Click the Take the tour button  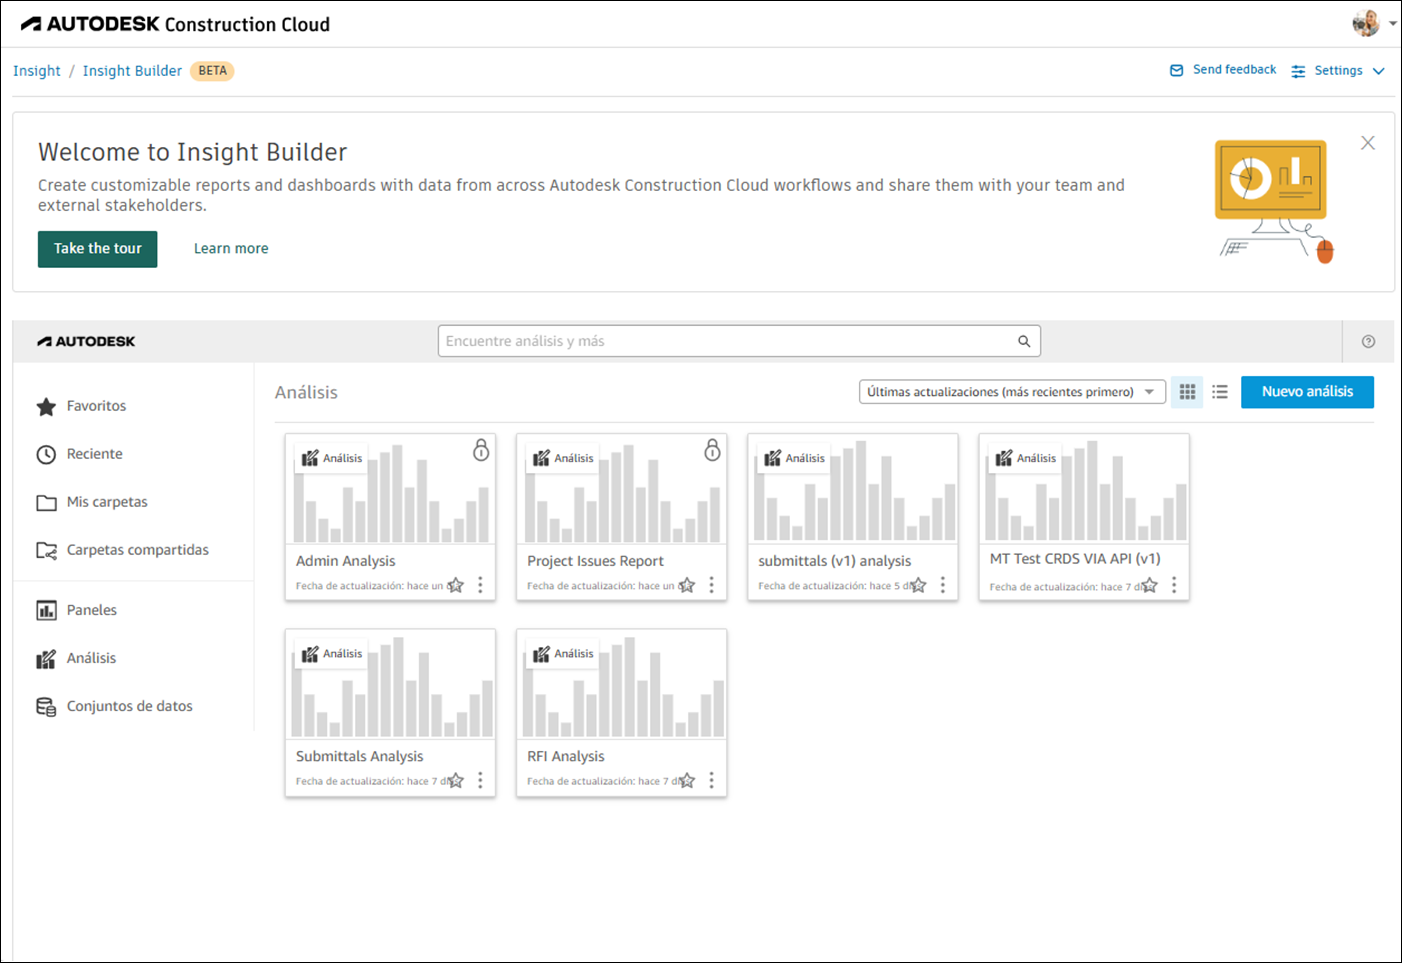coord(97,248)
